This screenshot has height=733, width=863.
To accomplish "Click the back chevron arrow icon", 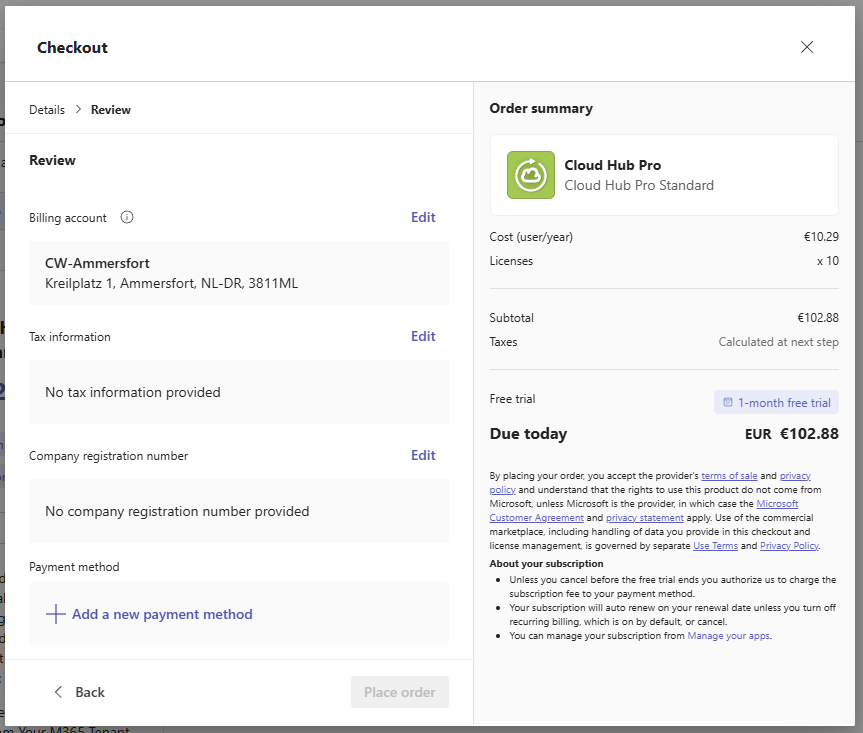I will (58, 692).
